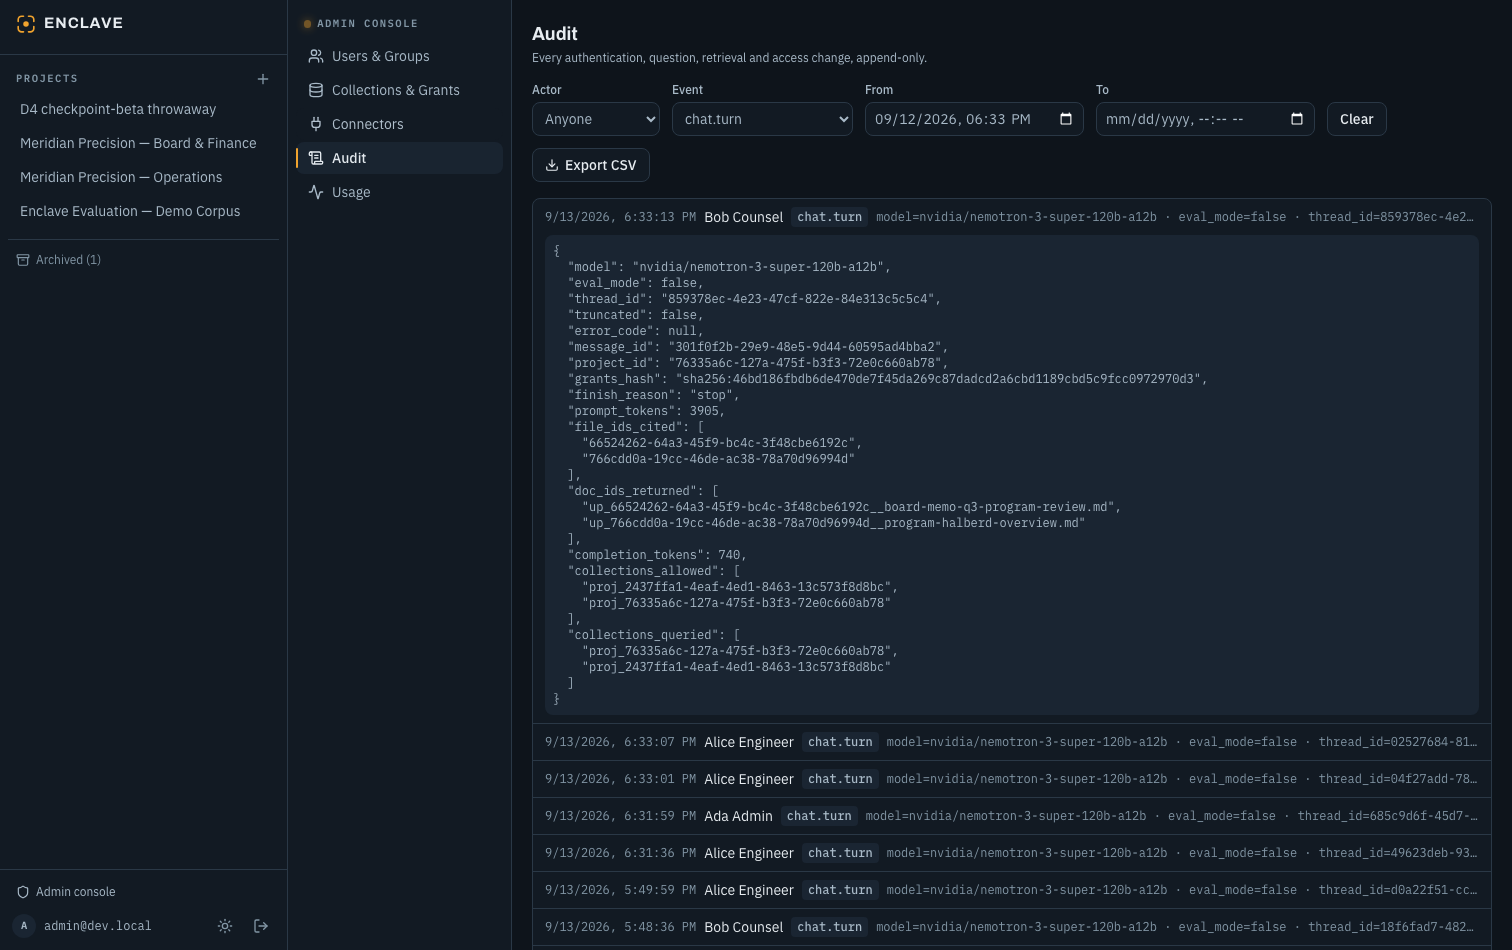Viewport: 1512px width, 950px height.
Task: Toggle light/dark theme sun icon
Action: (x=225, y=926)
